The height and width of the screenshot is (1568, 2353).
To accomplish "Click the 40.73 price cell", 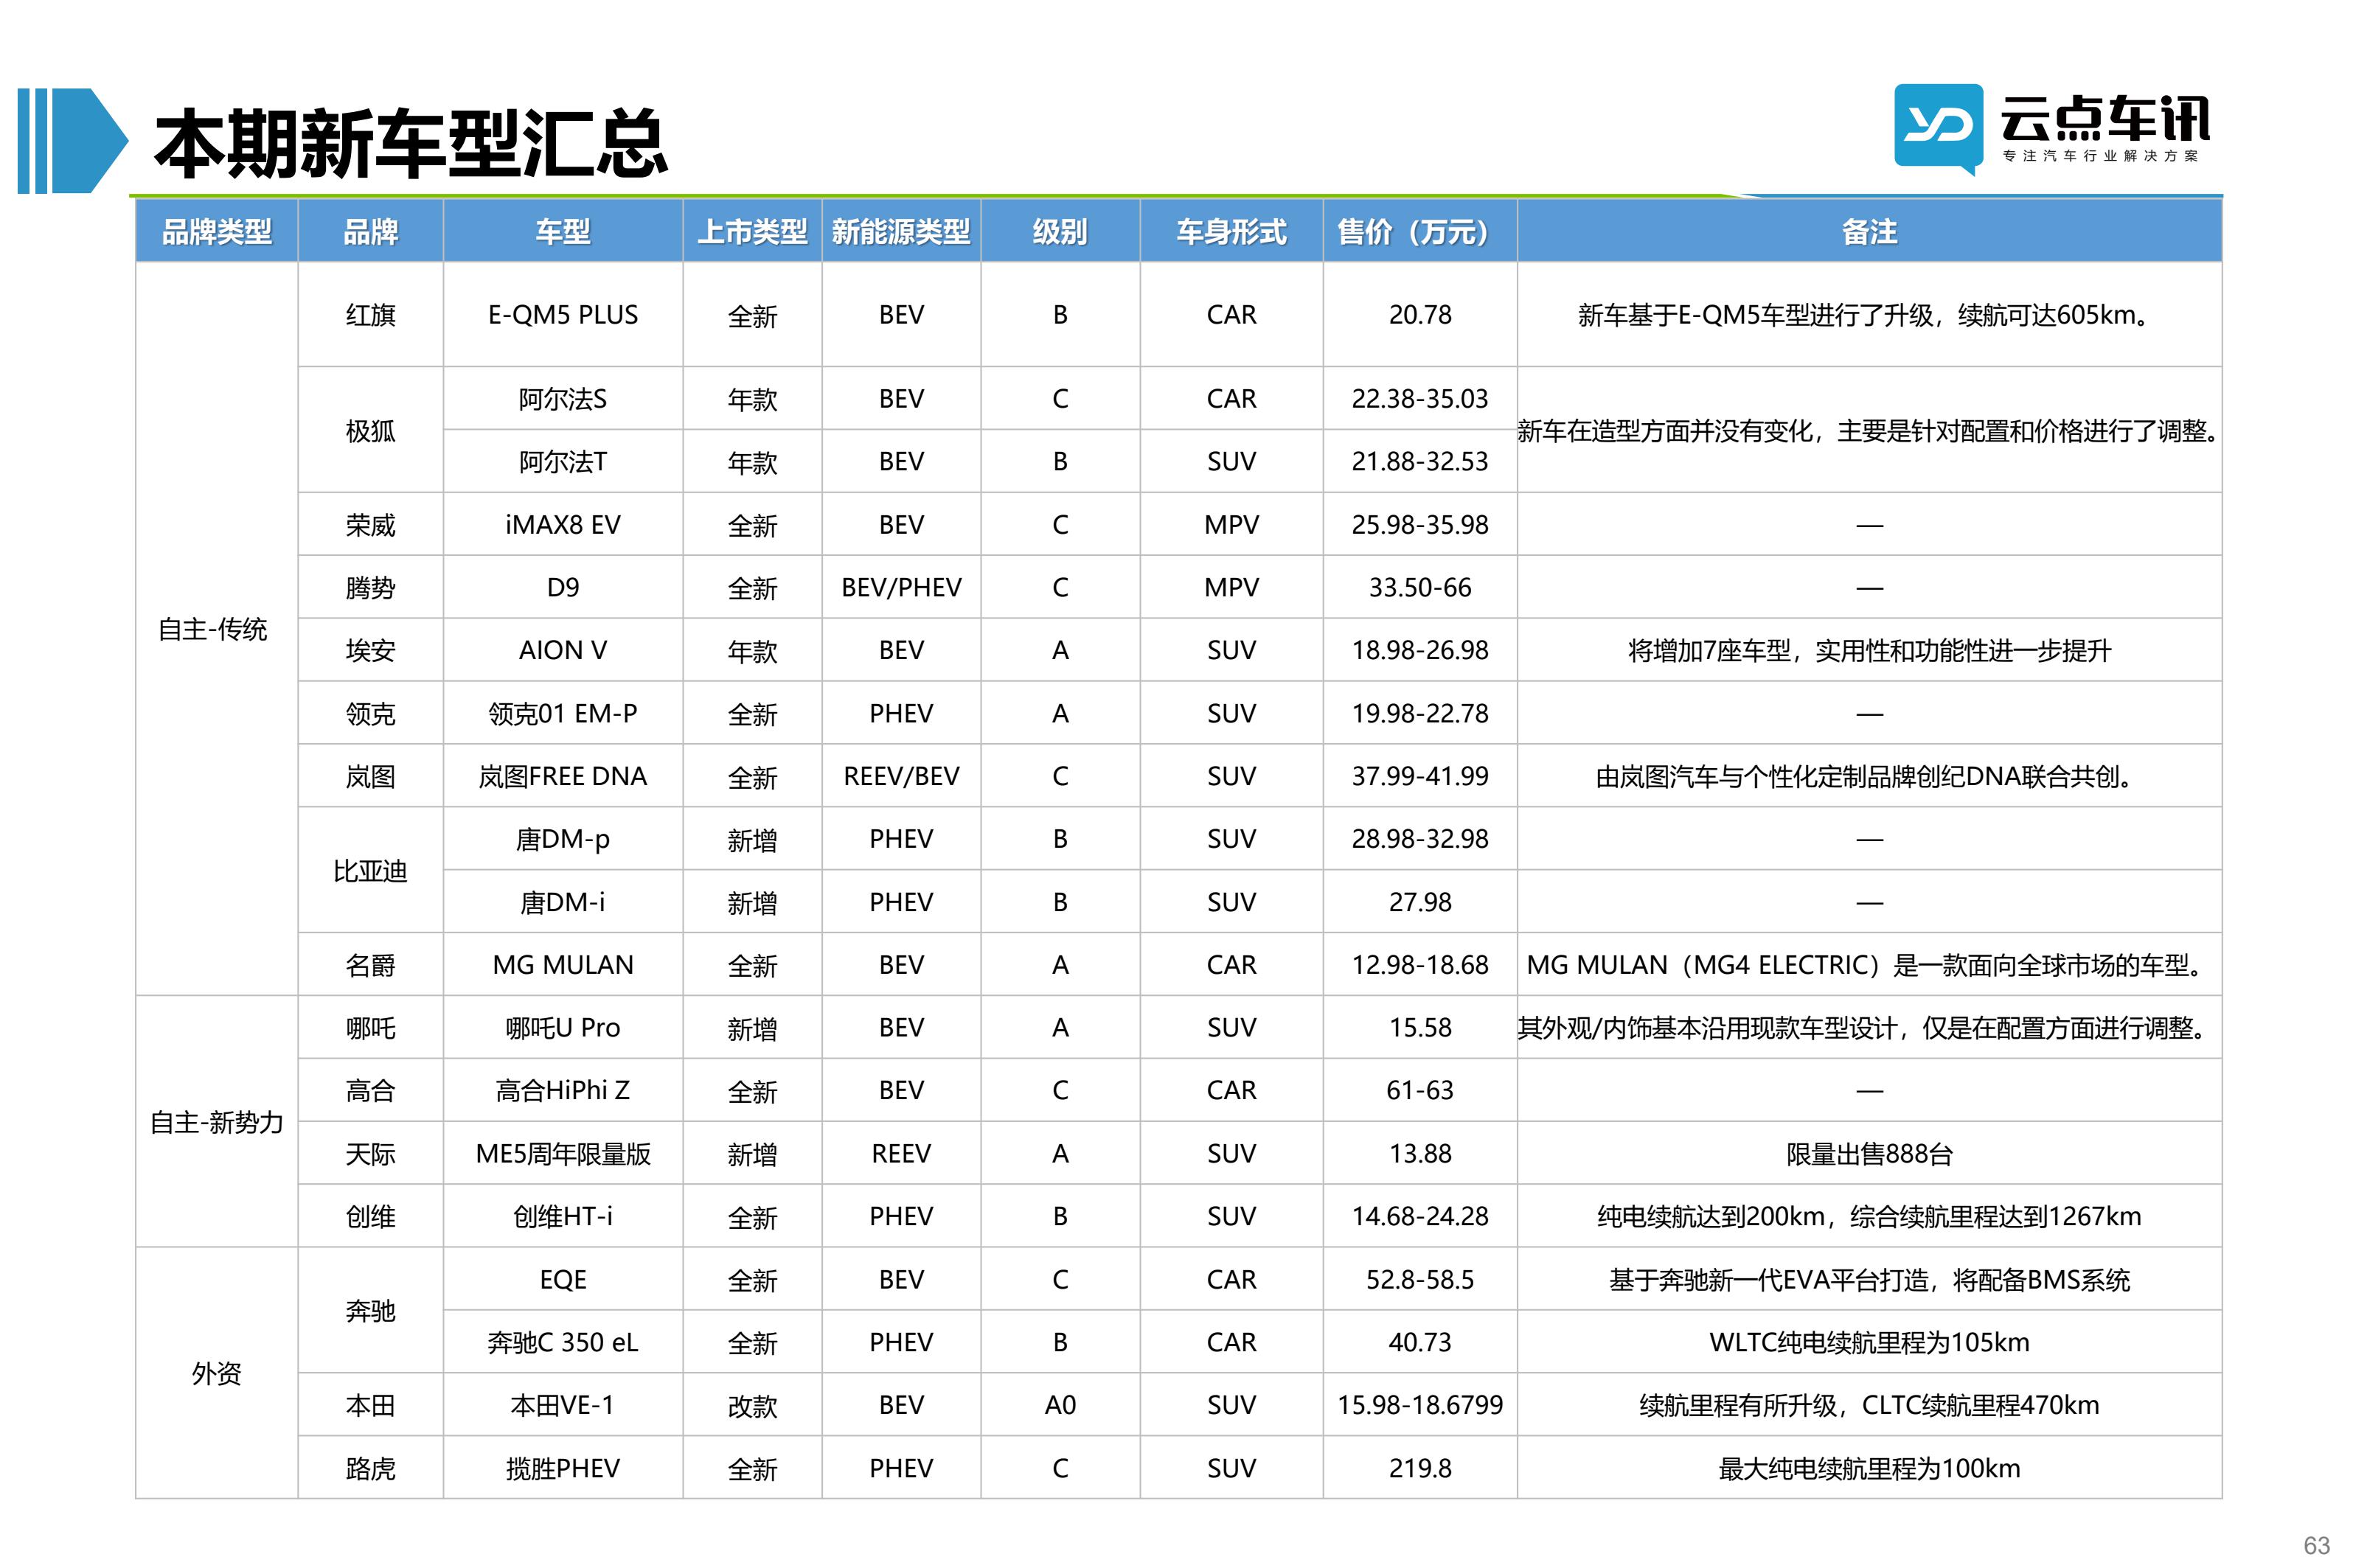I will coord(1420,1342).
